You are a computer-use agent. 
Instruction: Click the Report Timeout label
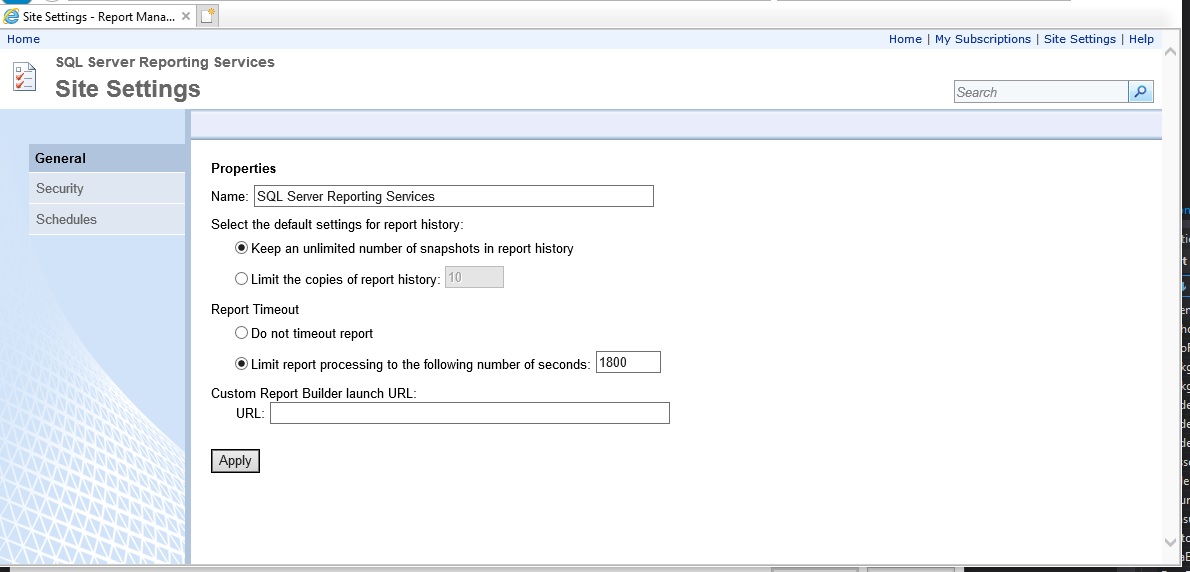pyautogui.click(x=255, y=310)
